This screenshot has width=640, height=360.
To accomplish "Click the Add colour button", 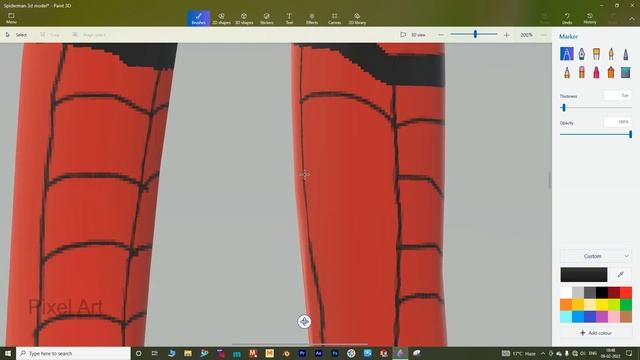I will [x=596, y=333].
